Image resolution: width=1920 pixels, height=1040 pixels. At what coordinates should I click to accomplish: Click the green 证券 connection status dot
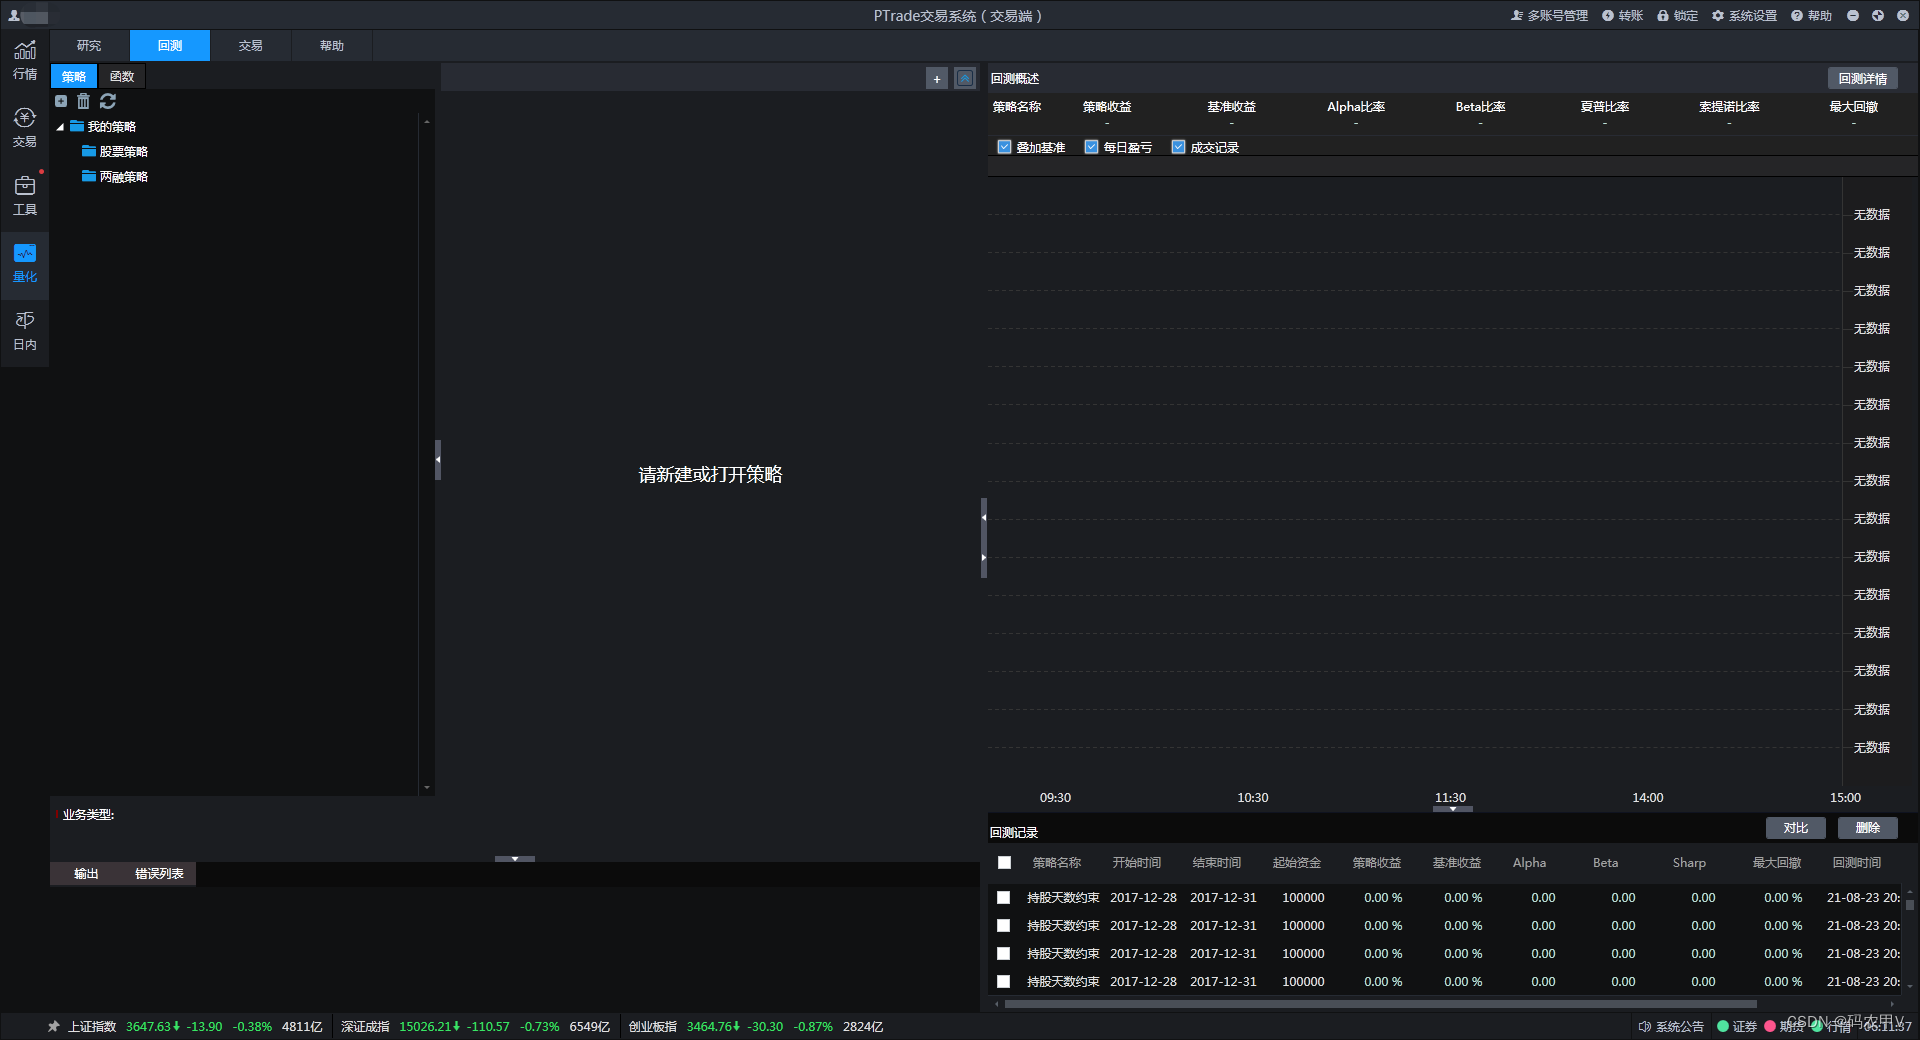1723,1026
